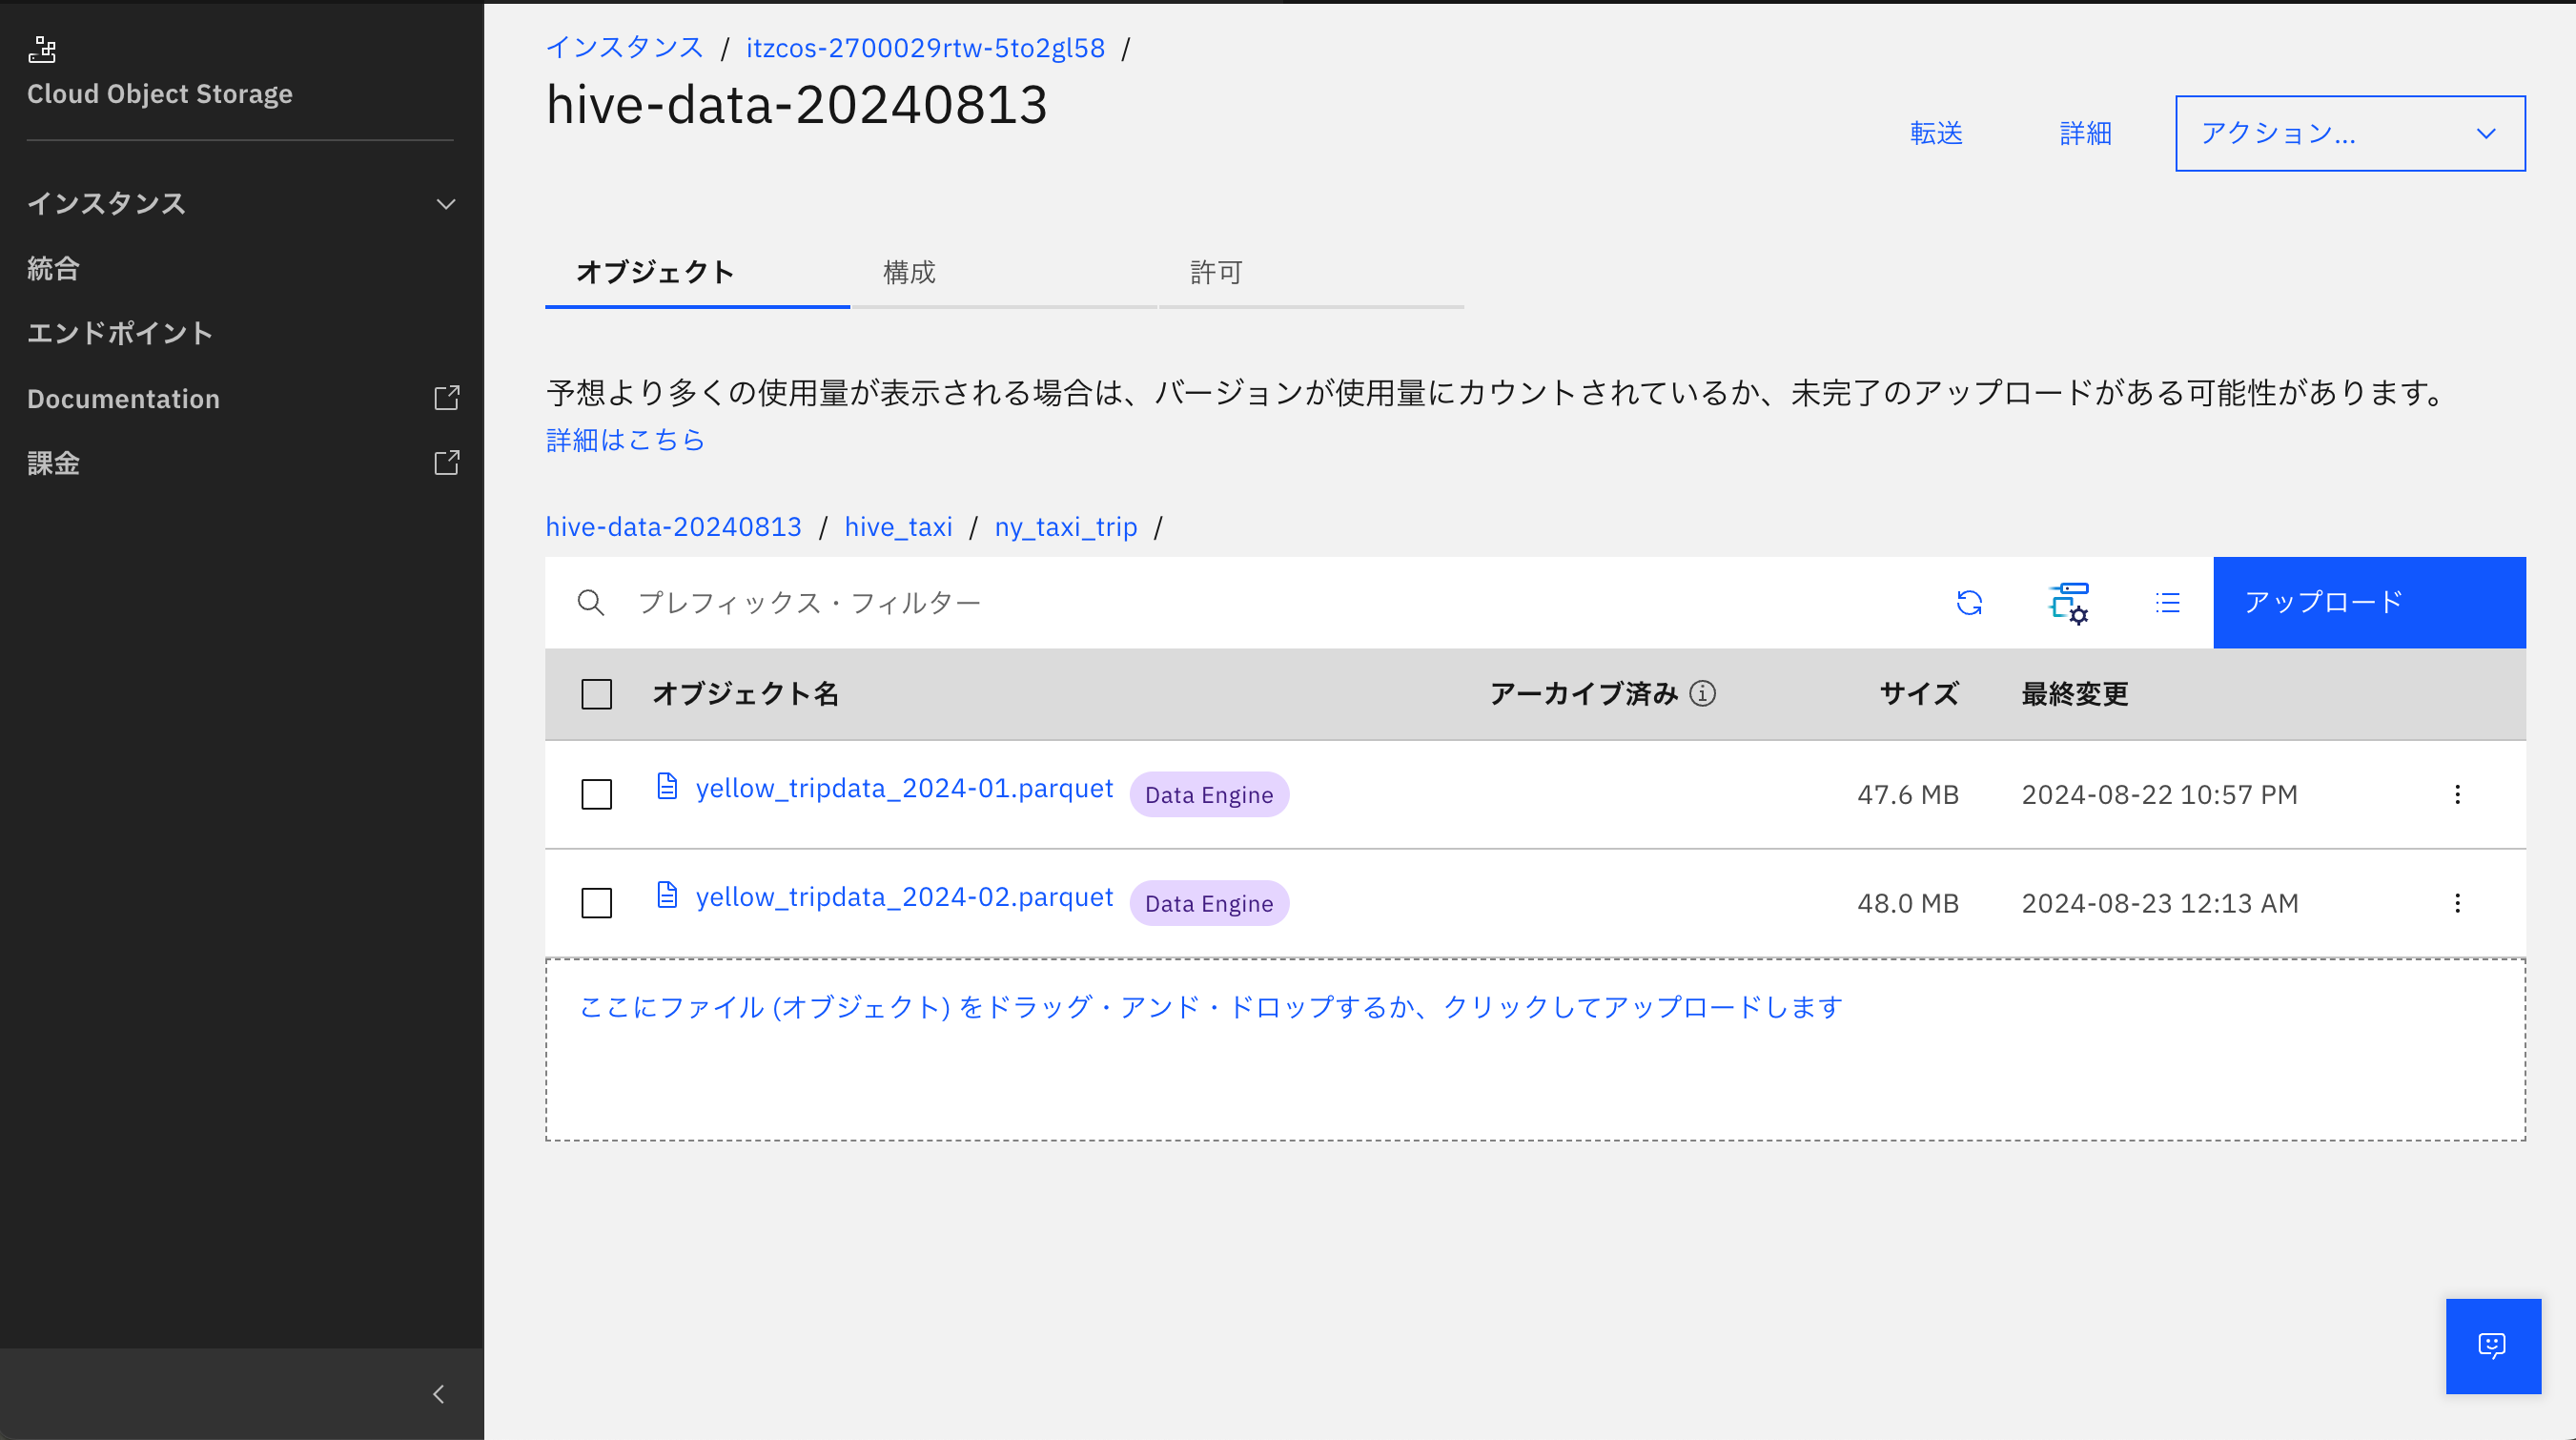2576x1440 pixels.
Task: Click the Cloud Object Storage logo icon
Action: 42,49
